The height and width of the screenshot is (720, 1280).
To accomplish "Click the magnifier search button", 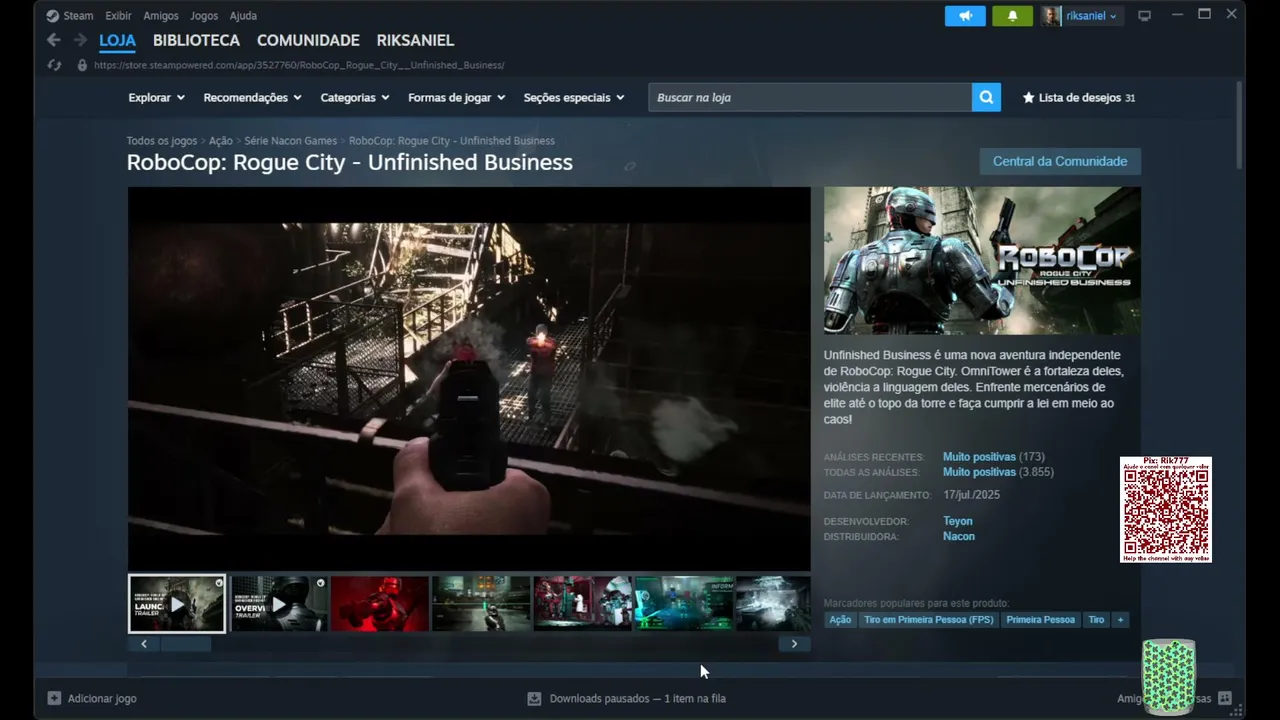I will coord(986,97).
